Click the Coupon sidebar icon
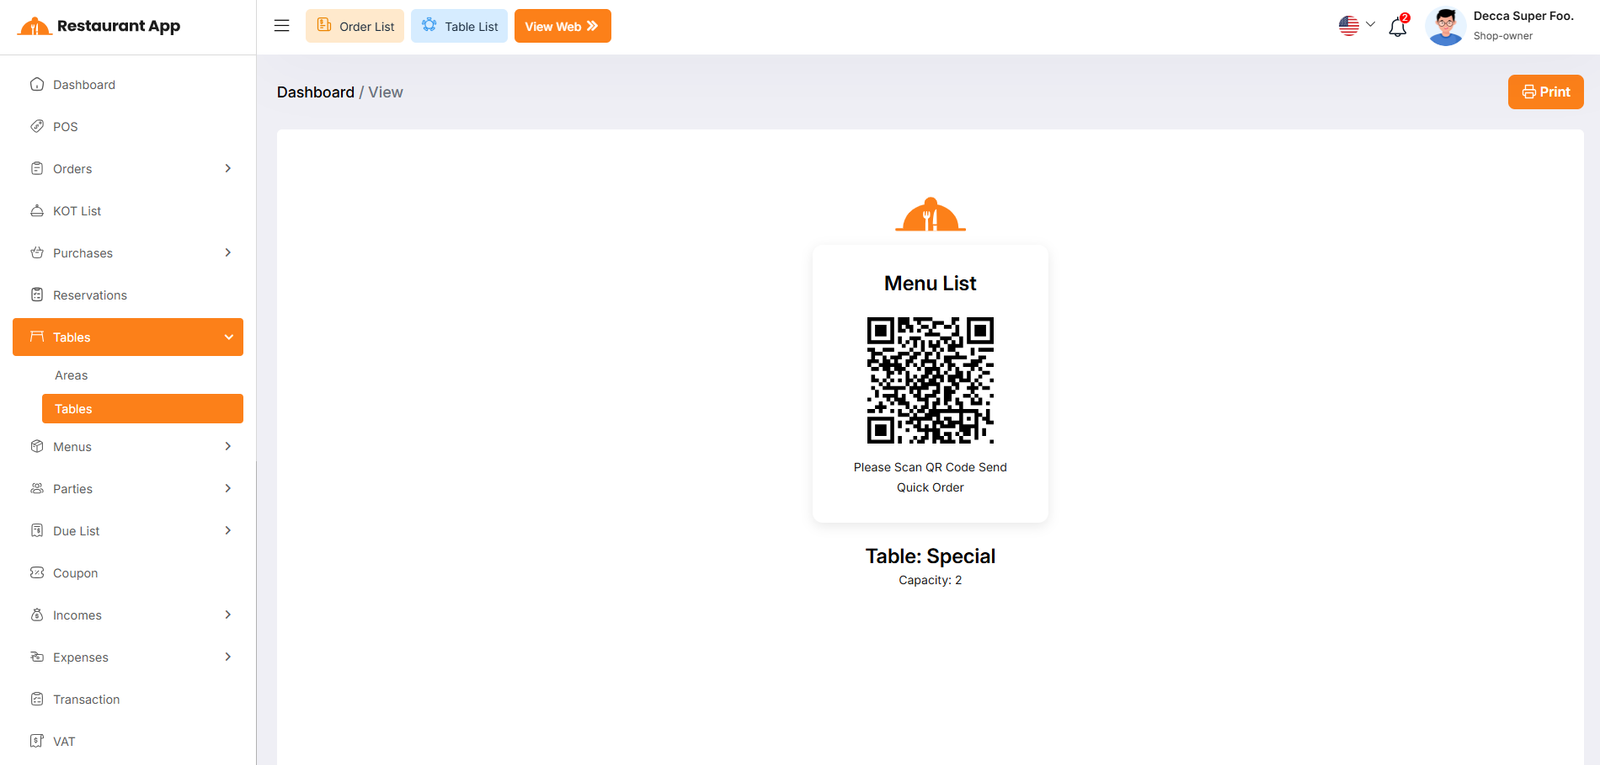Viewport: 1600px width, 765px height. (x=37, y=573)
